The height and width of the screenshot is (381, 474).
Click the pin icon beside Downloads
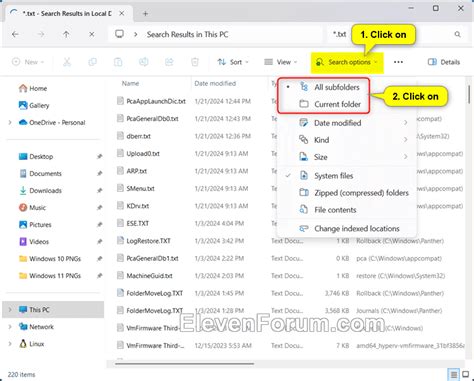pyautogui.click(x=99, y=190)
